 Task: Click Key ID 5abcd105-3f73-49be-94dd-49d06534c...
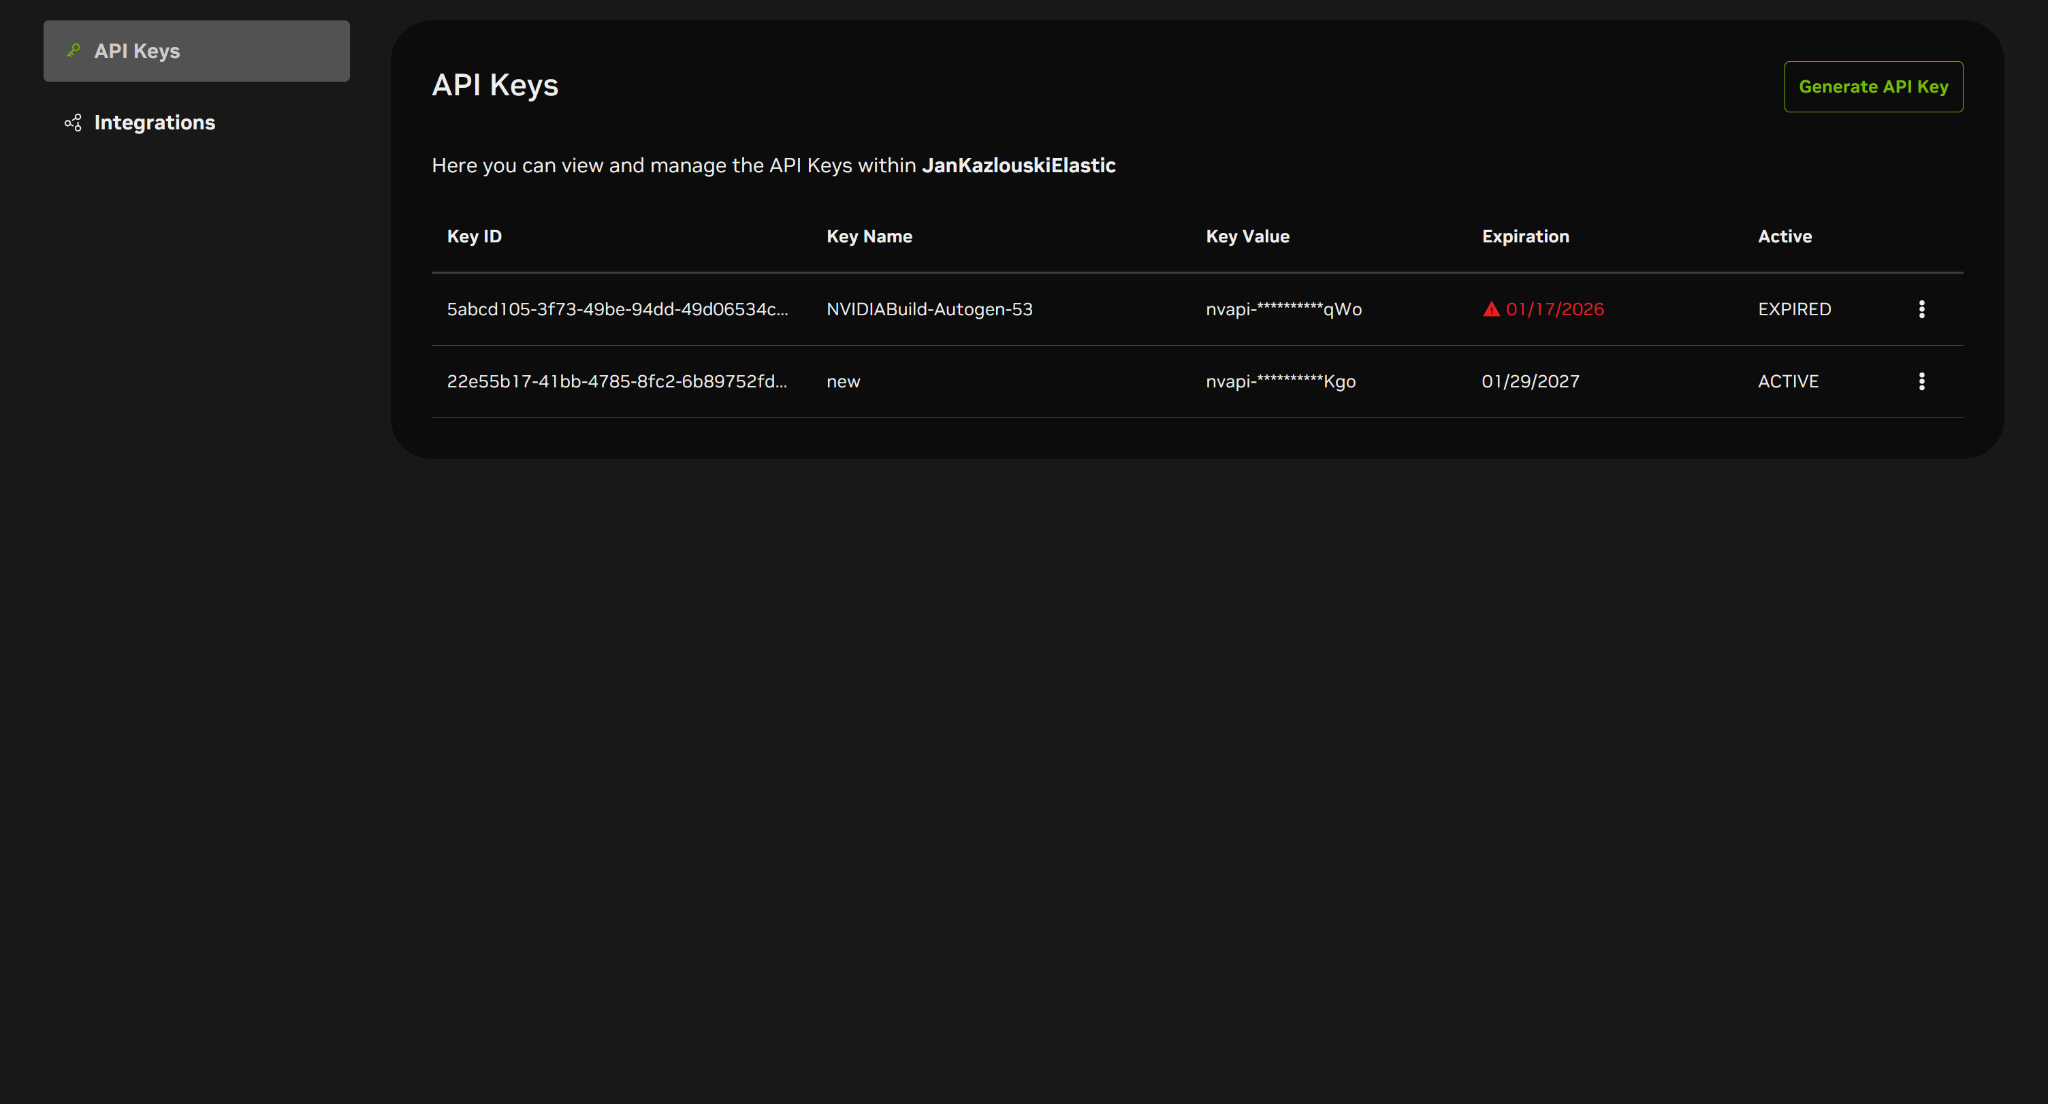(x=617, y=309)
